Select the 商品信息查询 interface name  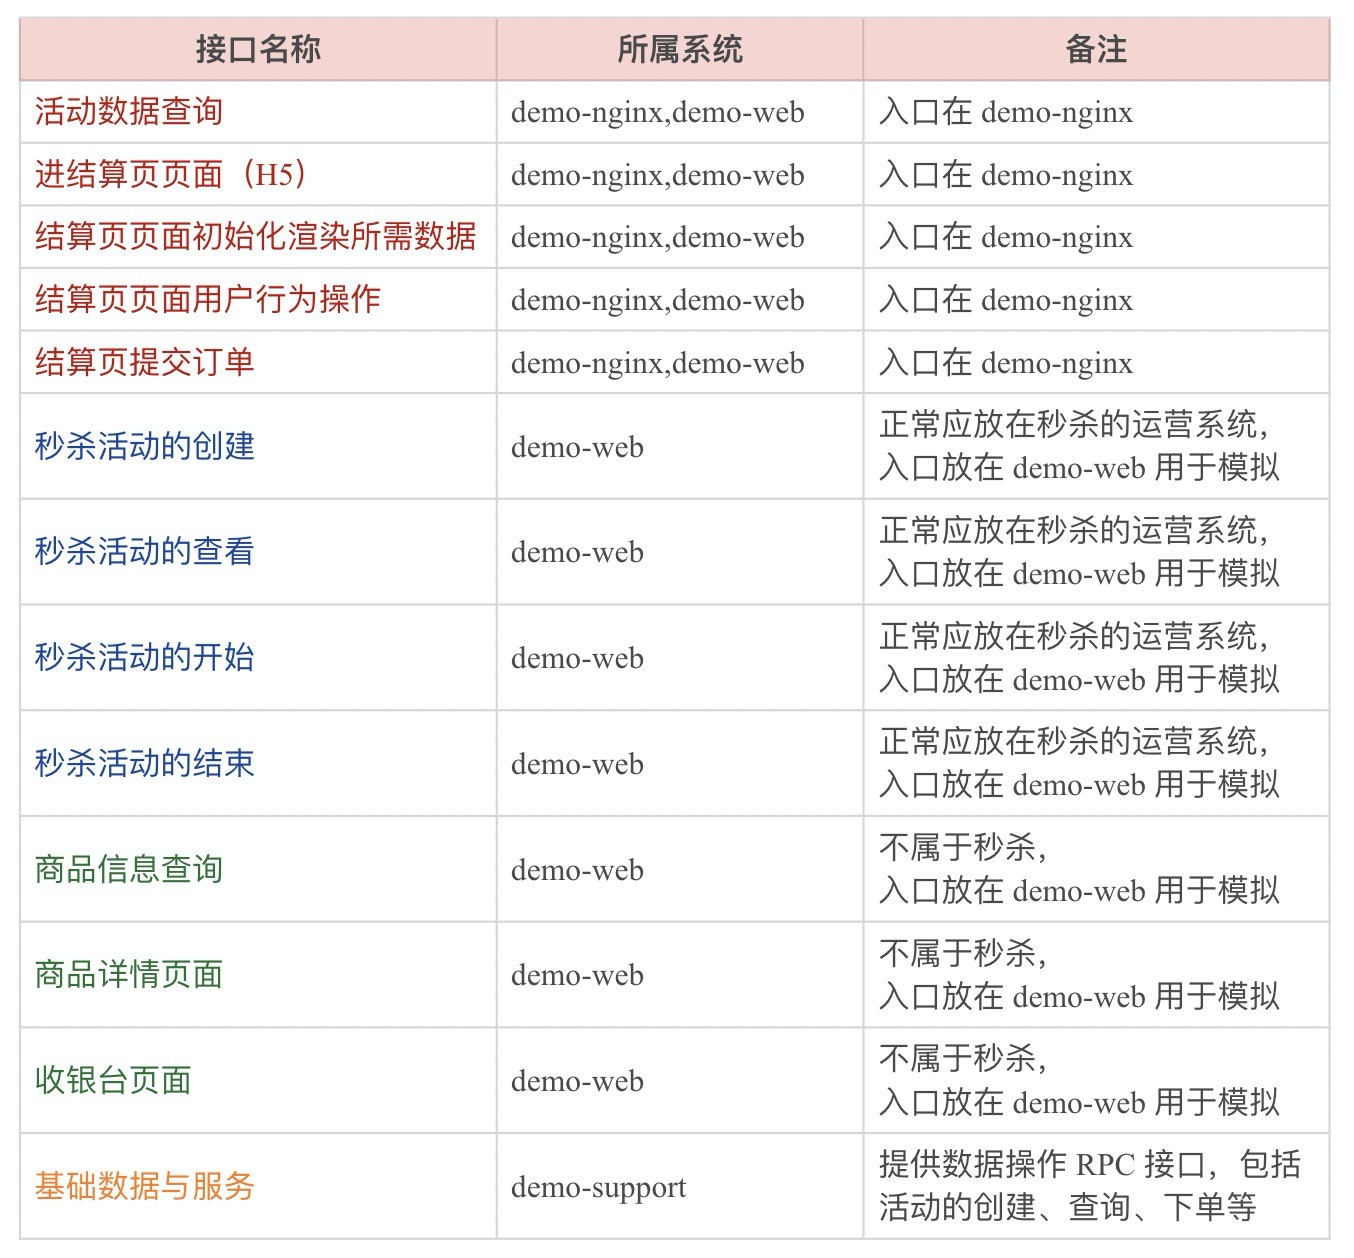pos(129,869)
